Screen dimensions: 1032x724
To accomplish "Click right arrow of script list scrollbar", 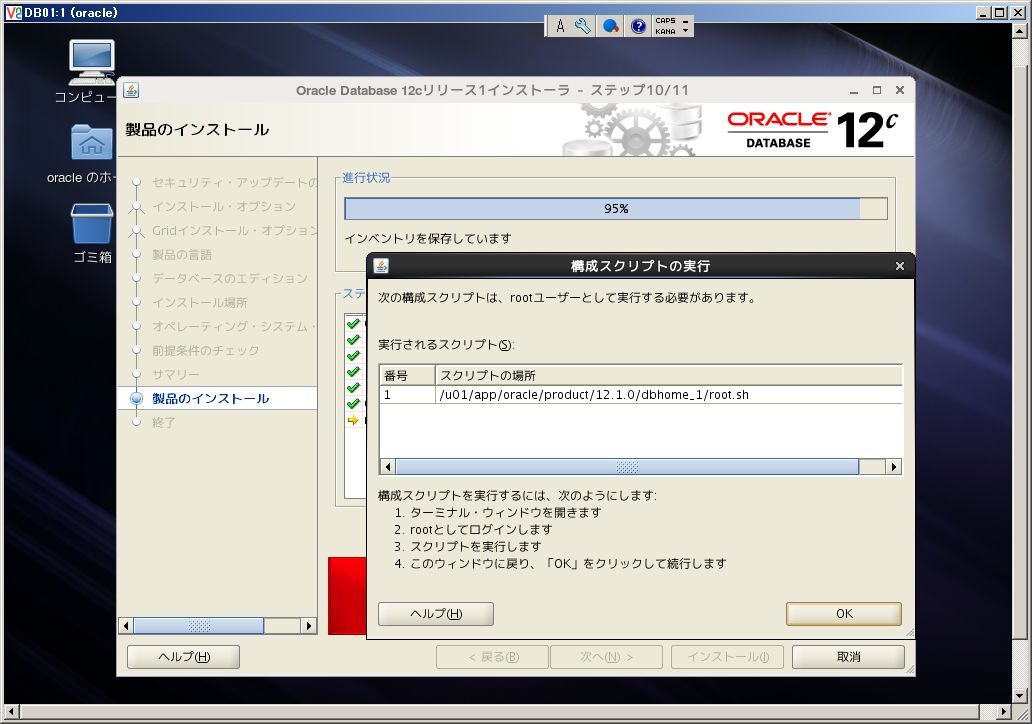I will pos(893,467).
